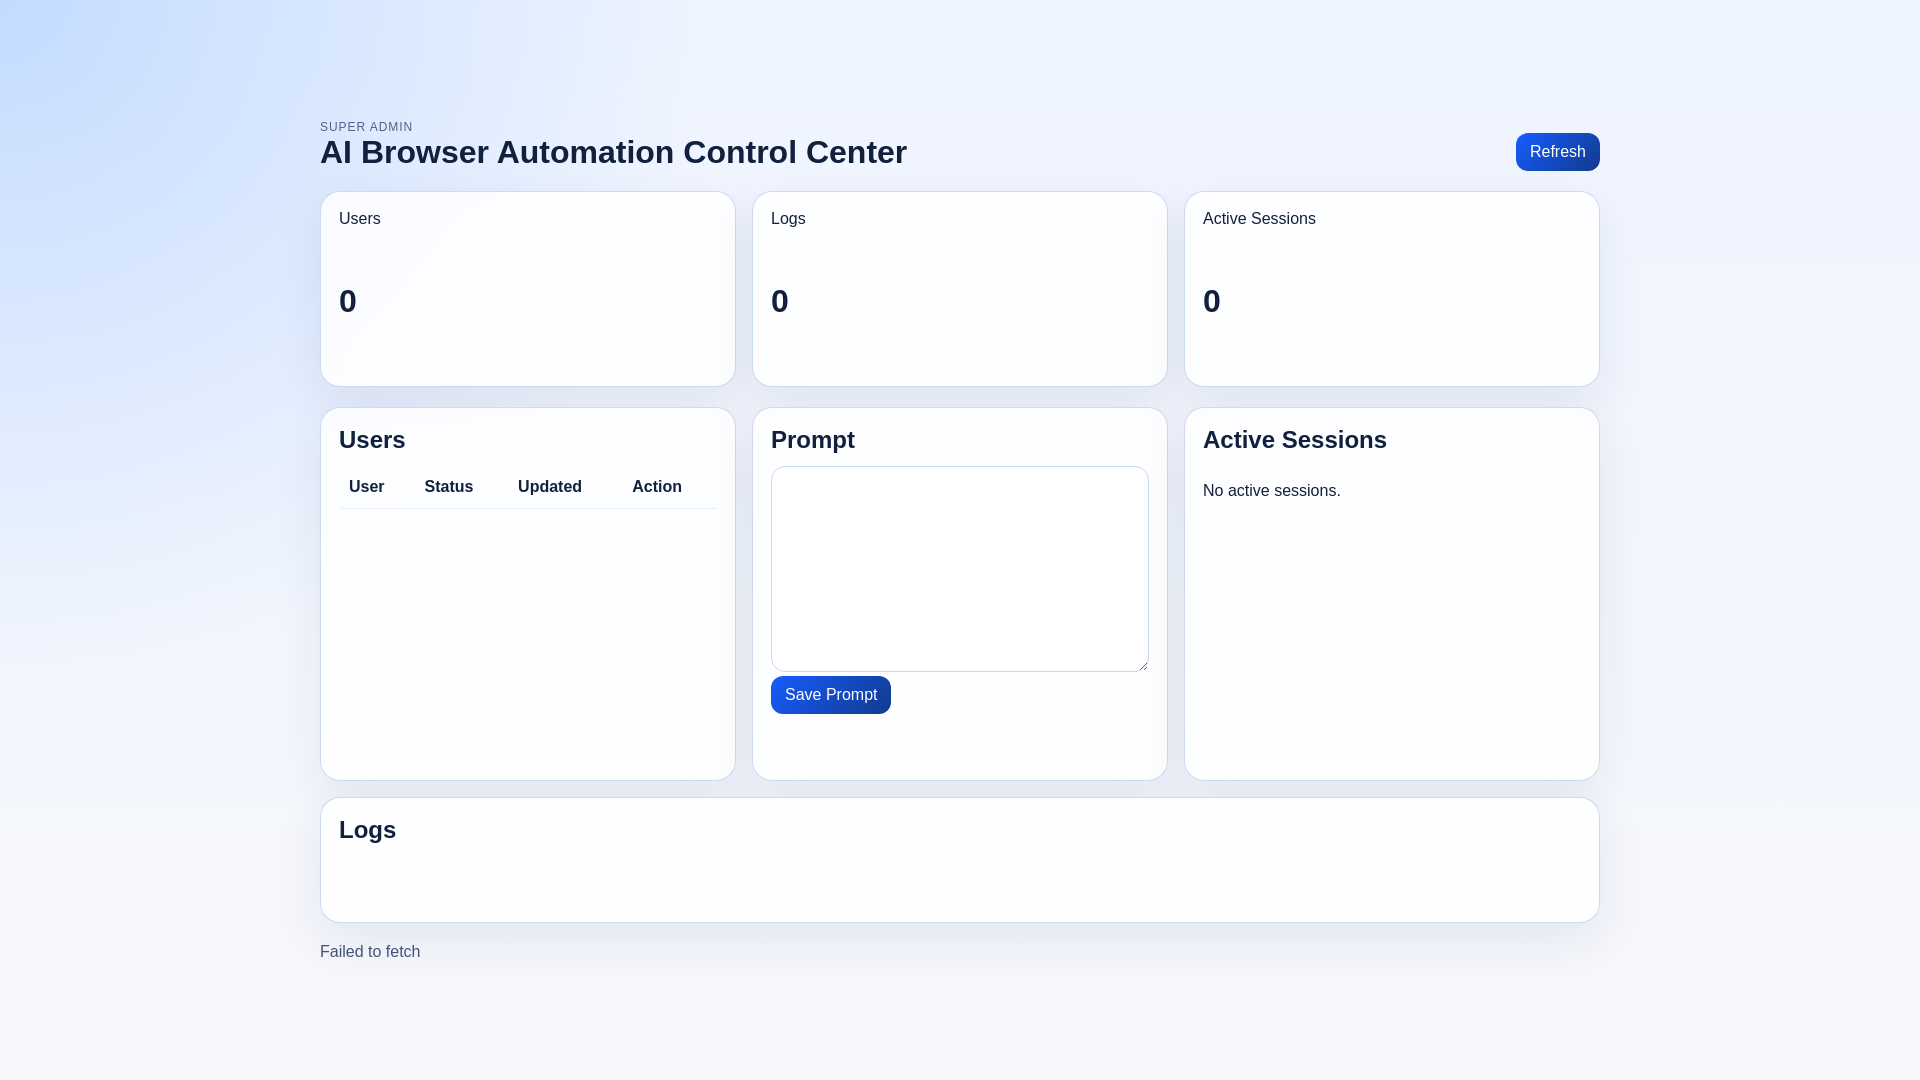Click the main Control Center title
The image size is (1920, 1080).
(613, 152)
